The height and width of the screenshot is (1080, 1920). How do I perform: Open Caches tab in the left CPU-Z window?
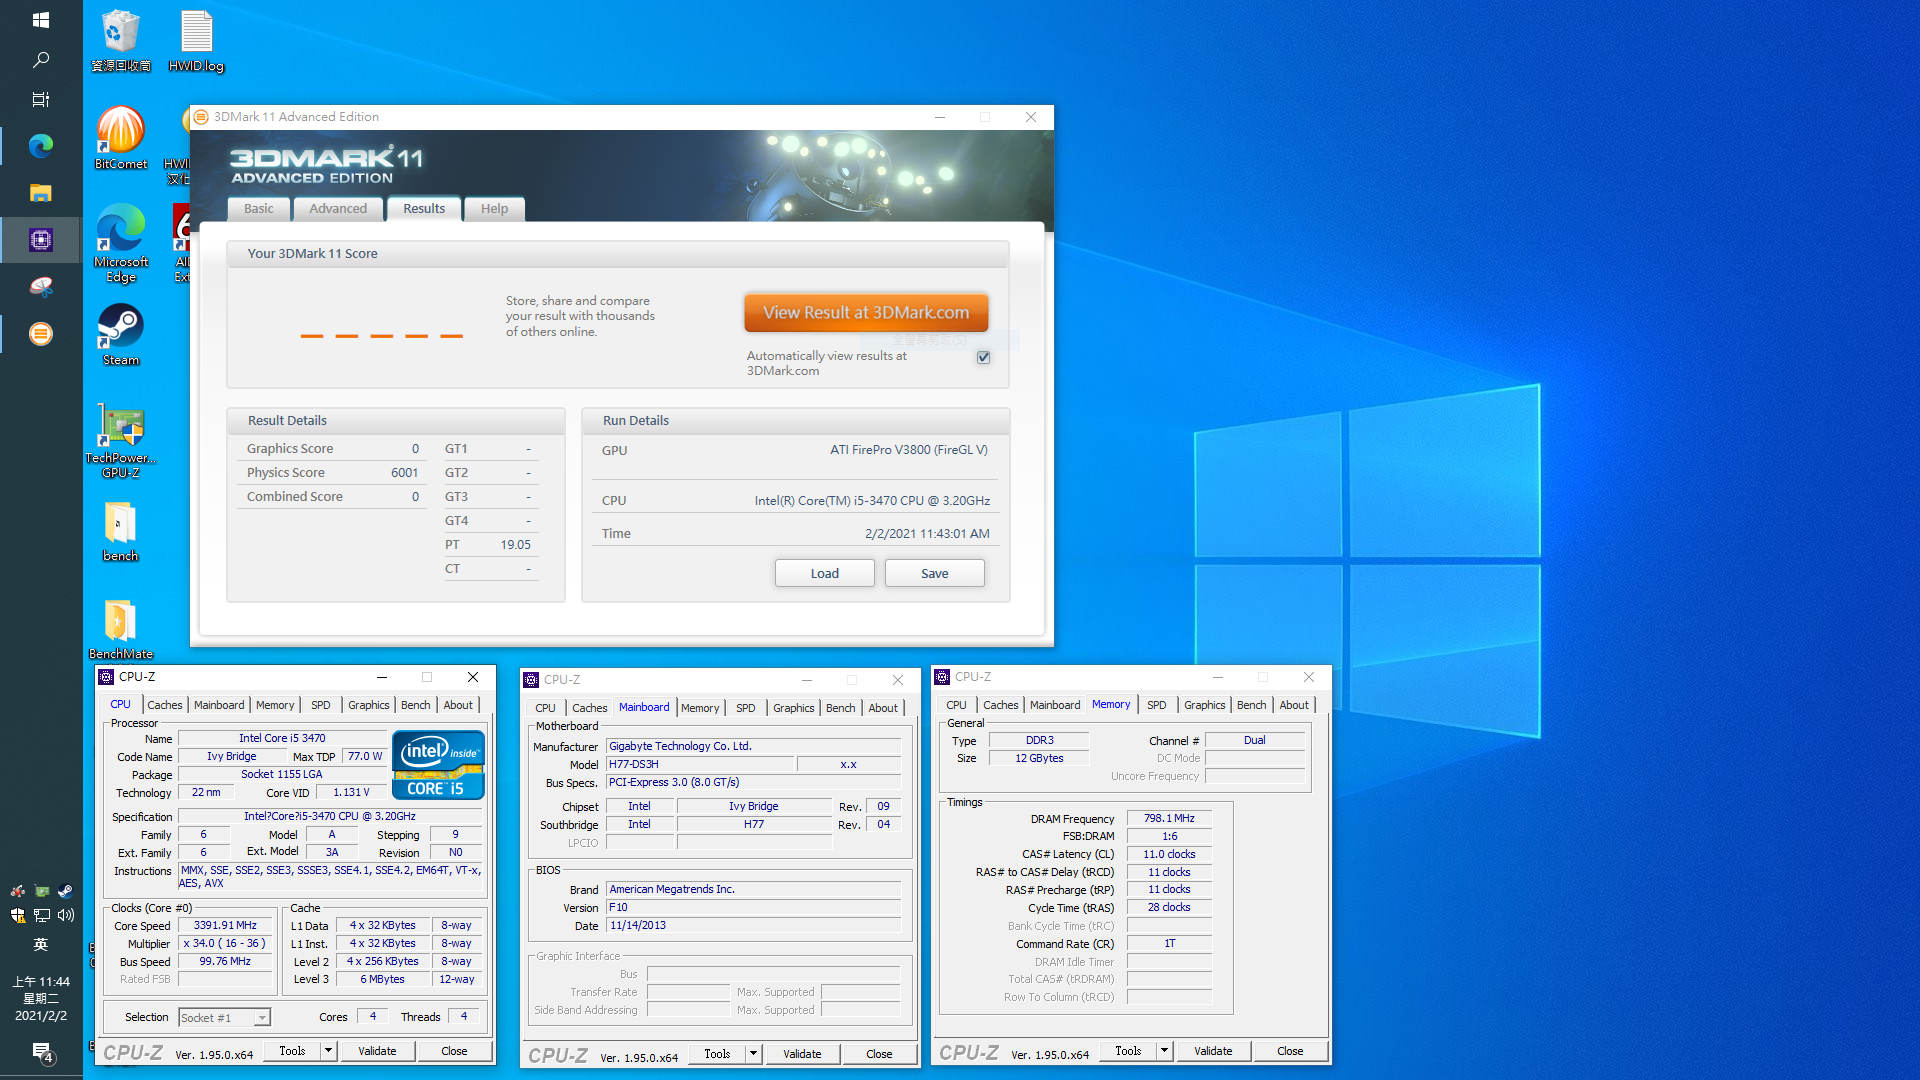pos(165,705)
